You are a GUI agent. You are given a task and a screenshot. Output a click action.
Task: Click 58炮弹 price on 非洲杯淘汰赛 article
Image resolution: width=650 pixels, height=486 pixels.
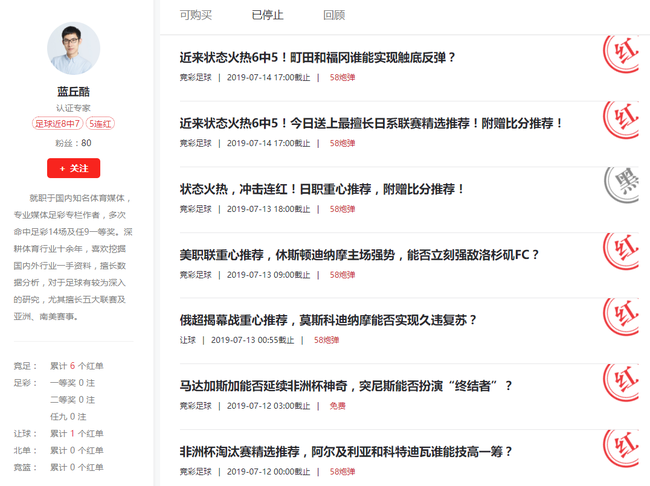[x=342, y=472]
